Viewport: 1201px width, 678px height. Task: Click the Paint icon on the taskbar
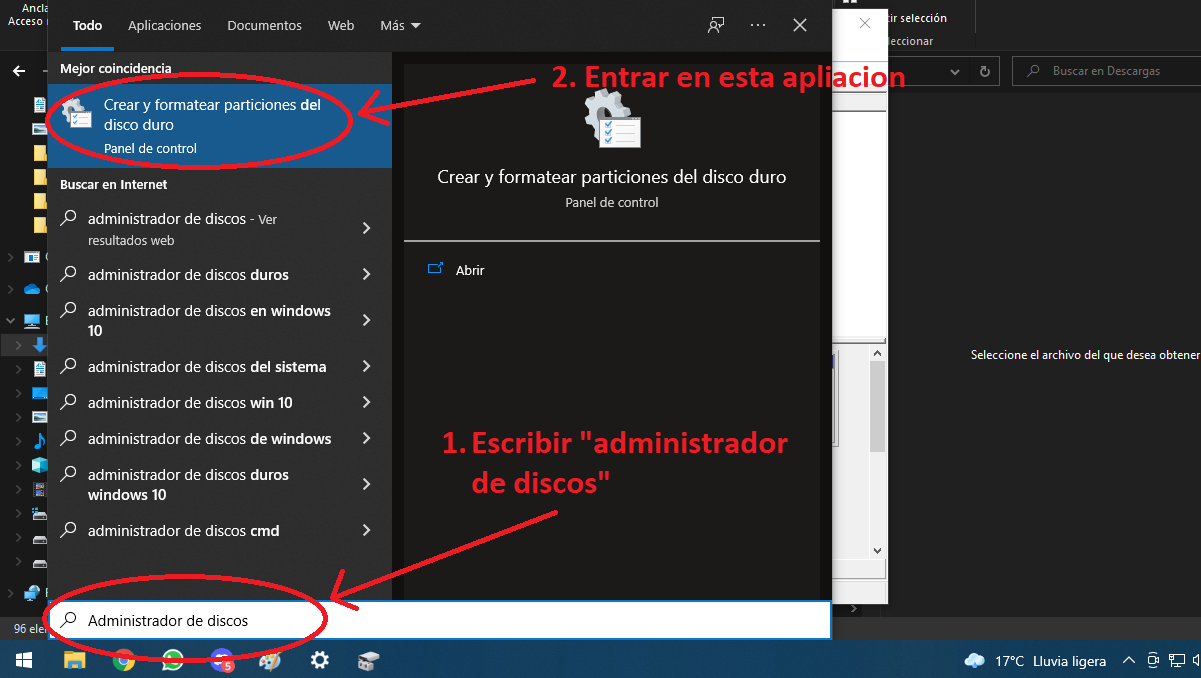click(270, 660)
